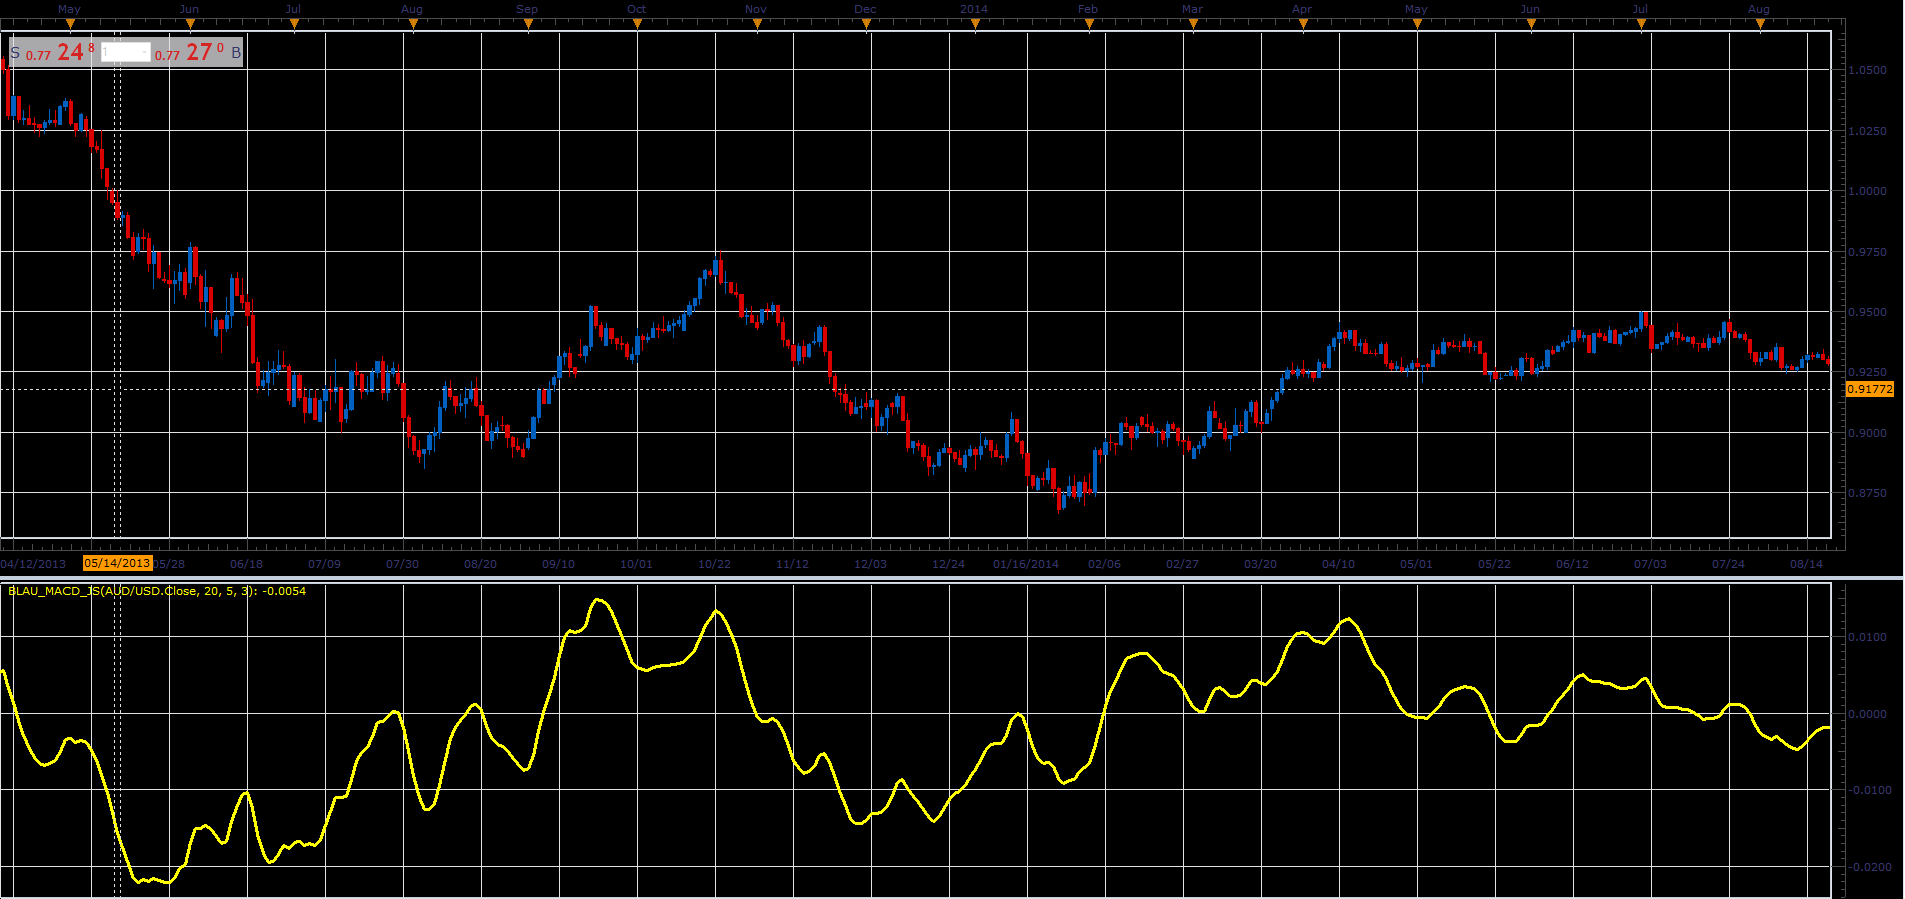Click the 1.0000 price axis label
Screen dimensions: 1905x899
pyautogui.click(x=1868, y=191)
